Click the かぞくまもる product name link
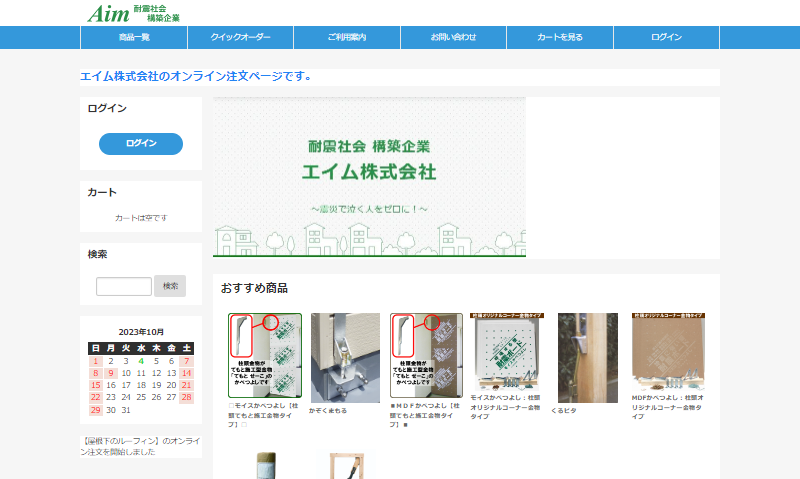 point(328,411)
